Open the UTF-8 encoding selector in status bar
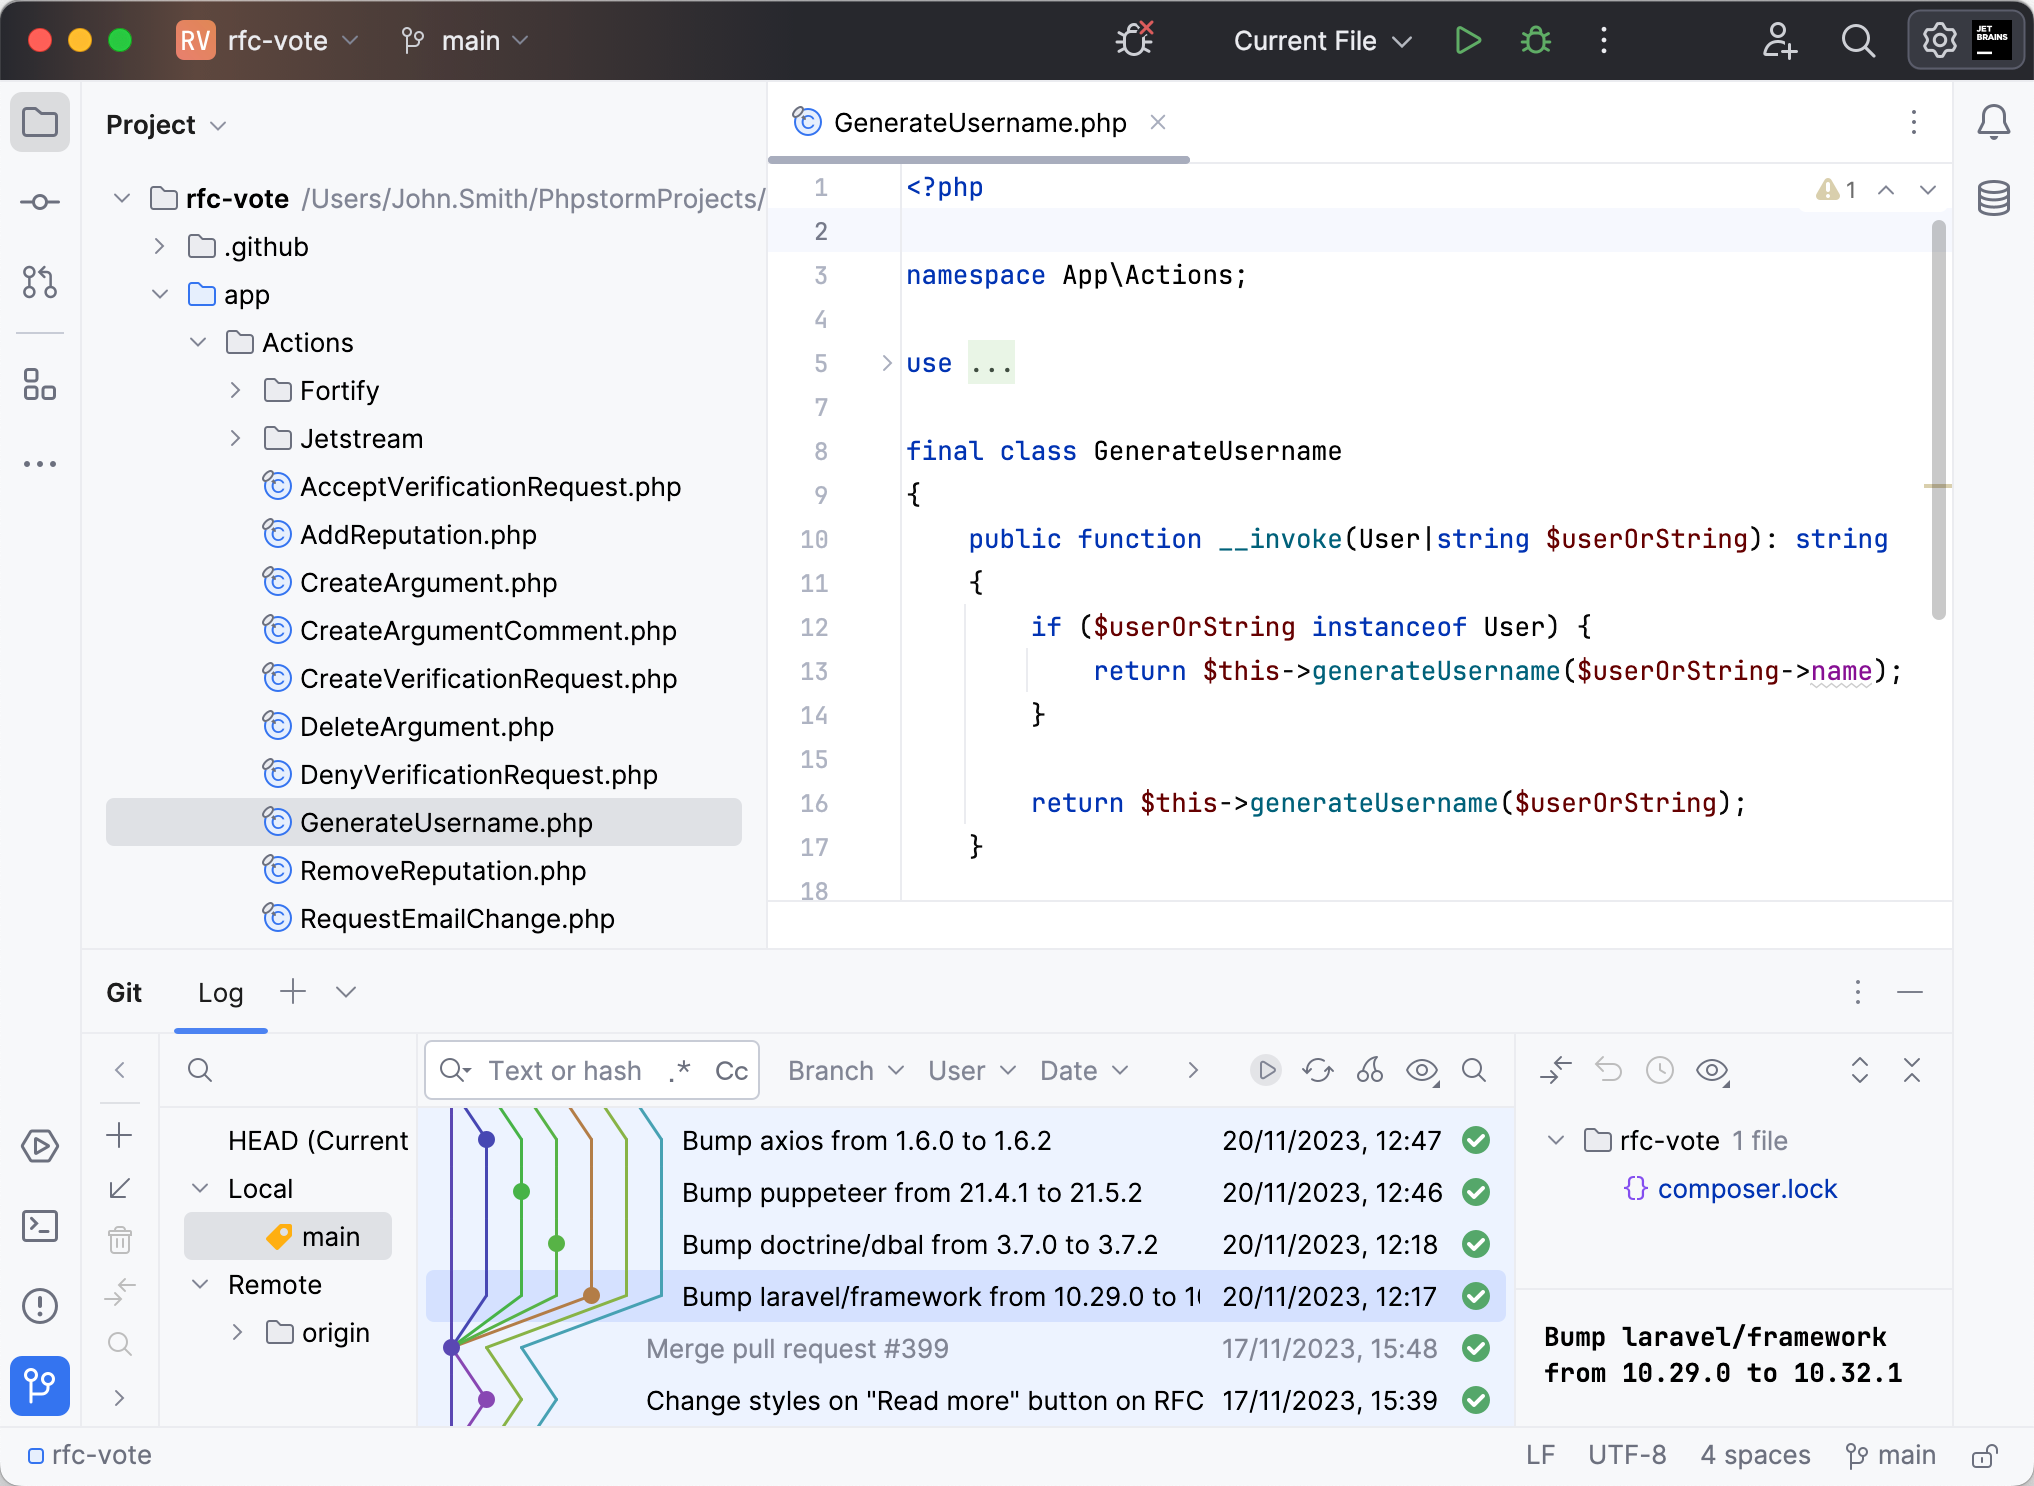Image resolution: width=2034 pixels, height=1486 pixels. pyautogui.click(x=1626, y=1456)
